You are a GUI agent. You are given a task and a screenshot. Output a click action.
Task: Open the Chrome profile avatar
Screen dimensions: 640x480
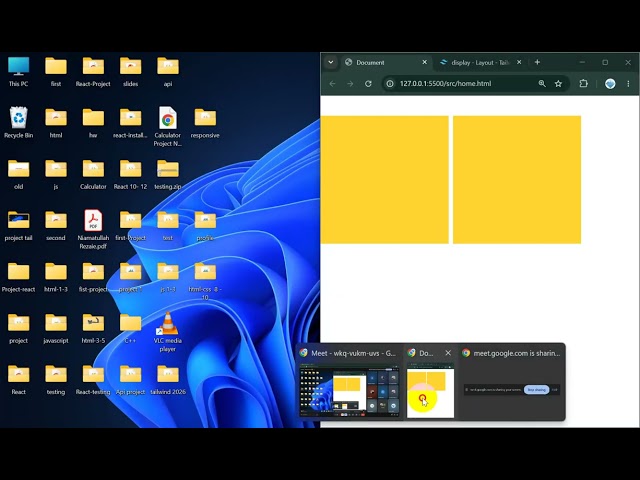[x=610, y=84]
